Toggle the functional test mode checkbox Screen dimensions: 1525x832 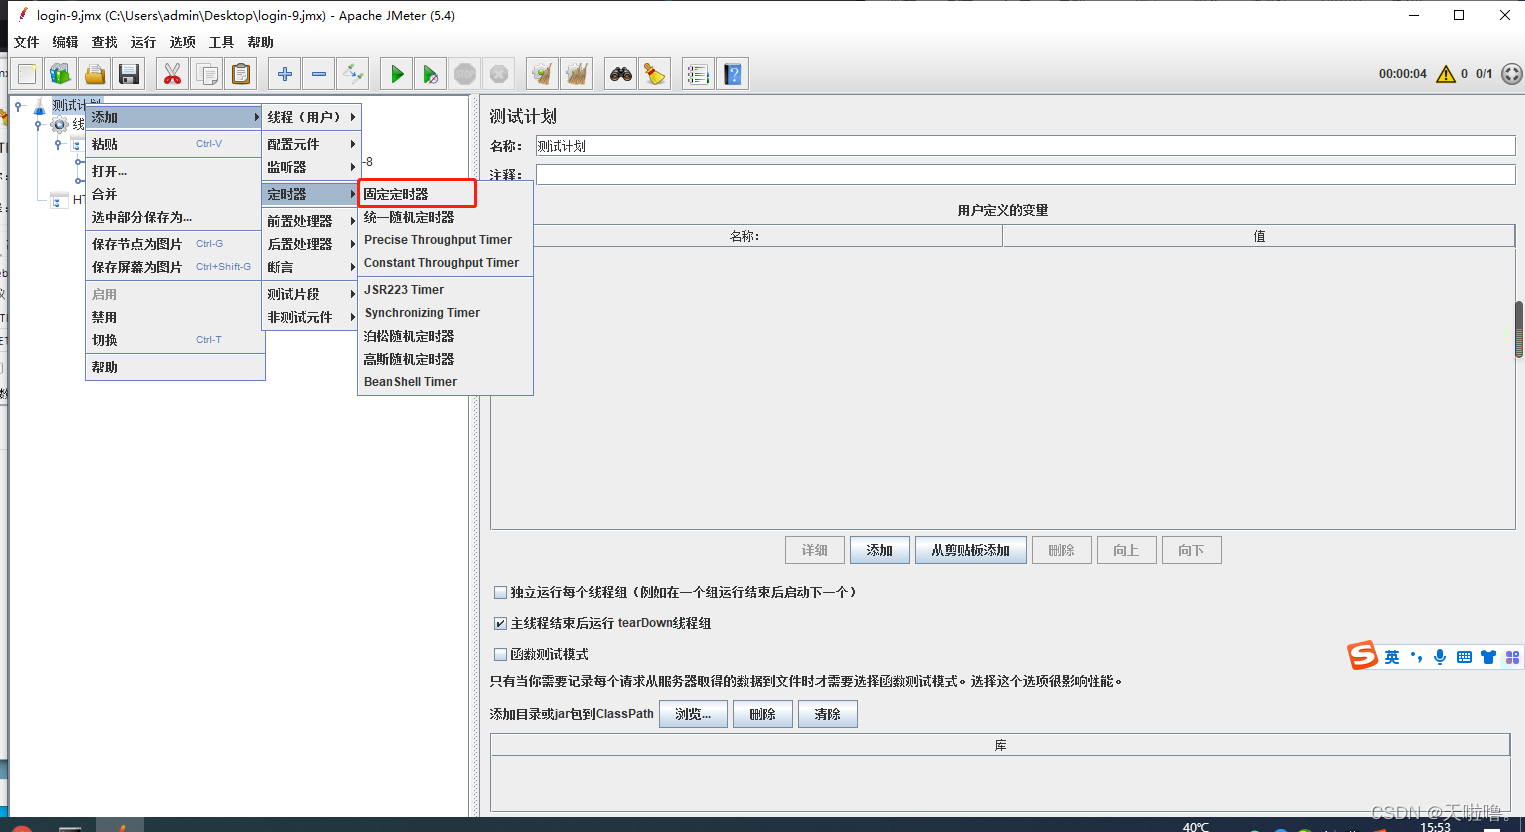pyautogui.click(x=500, y=654)
